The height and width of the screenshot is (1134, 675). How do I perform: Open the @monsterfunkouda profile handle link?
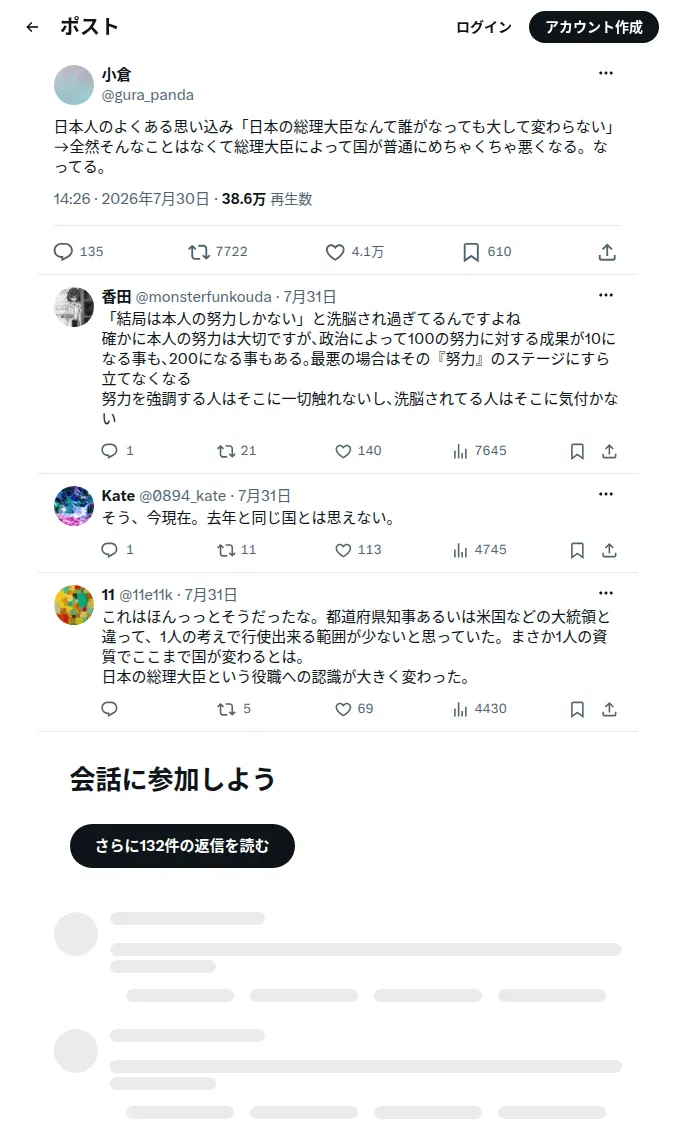(203, 297)
